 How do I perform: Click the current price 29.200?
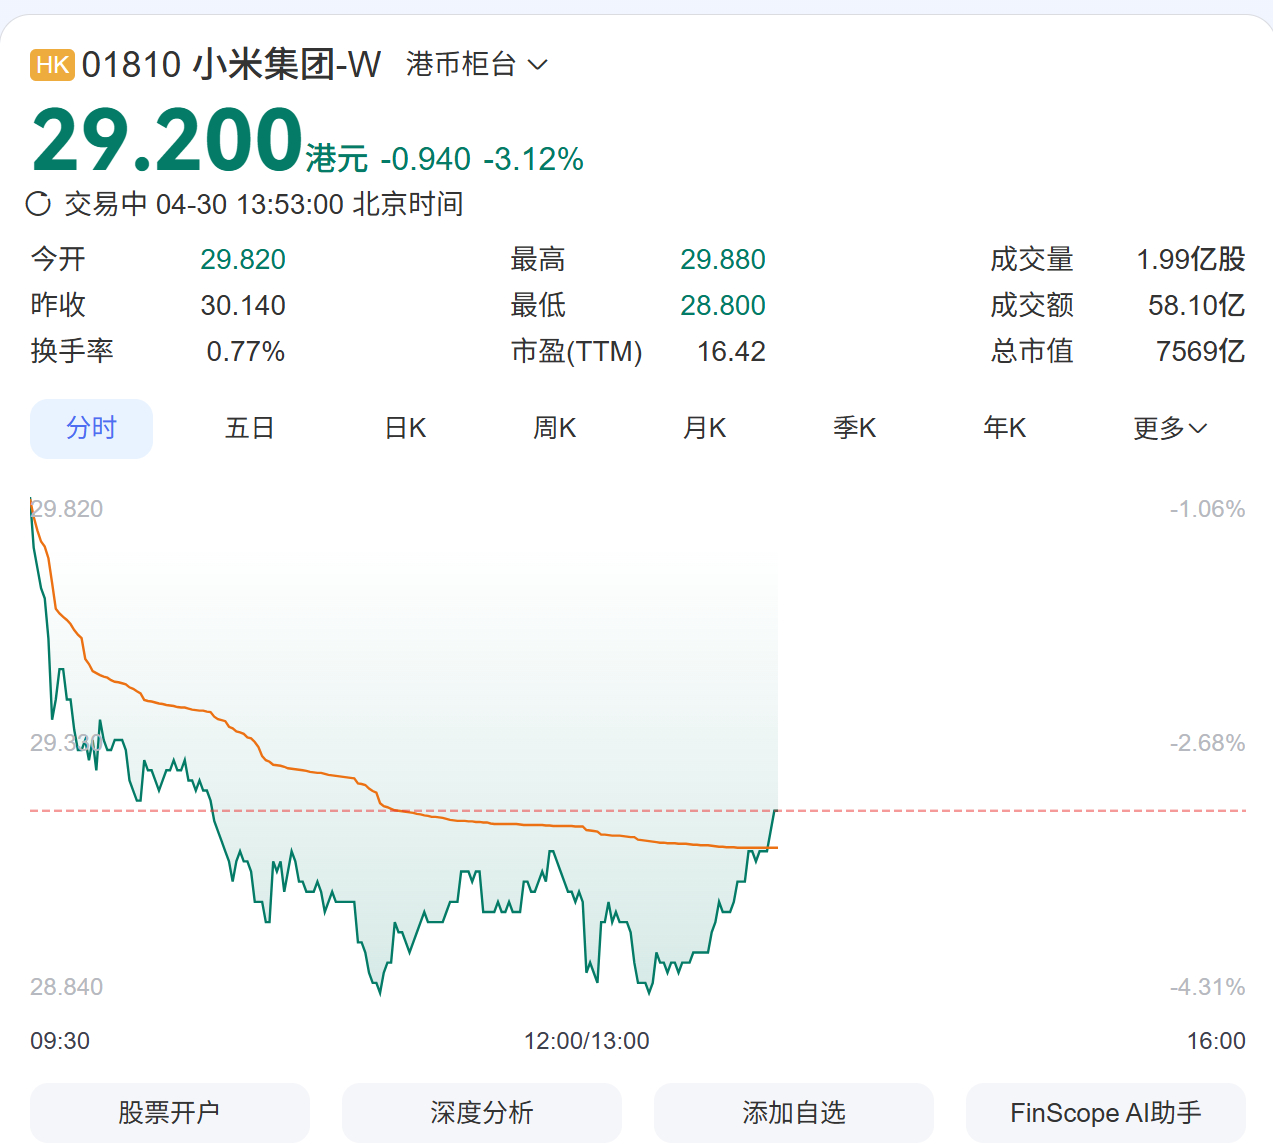[167, 141]
